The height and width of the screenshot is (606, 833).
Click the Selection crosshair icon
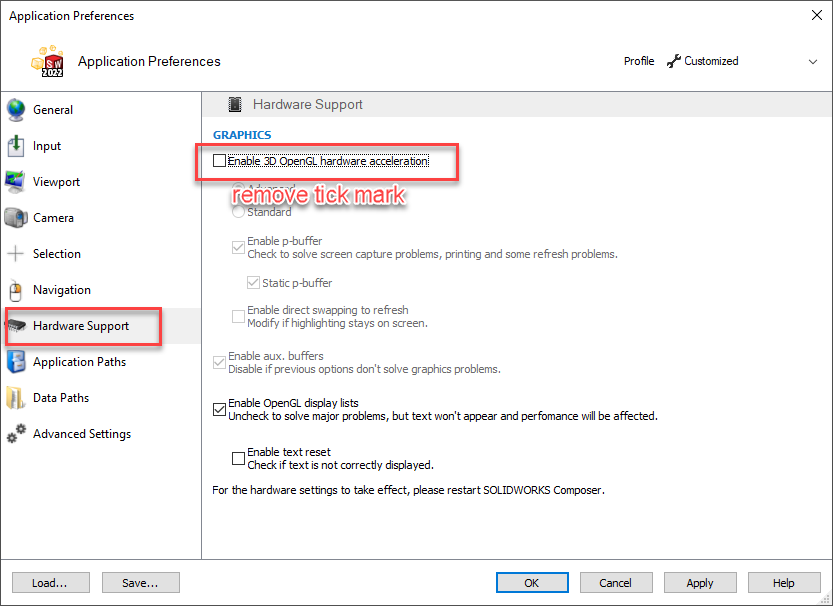coord(15,254)
